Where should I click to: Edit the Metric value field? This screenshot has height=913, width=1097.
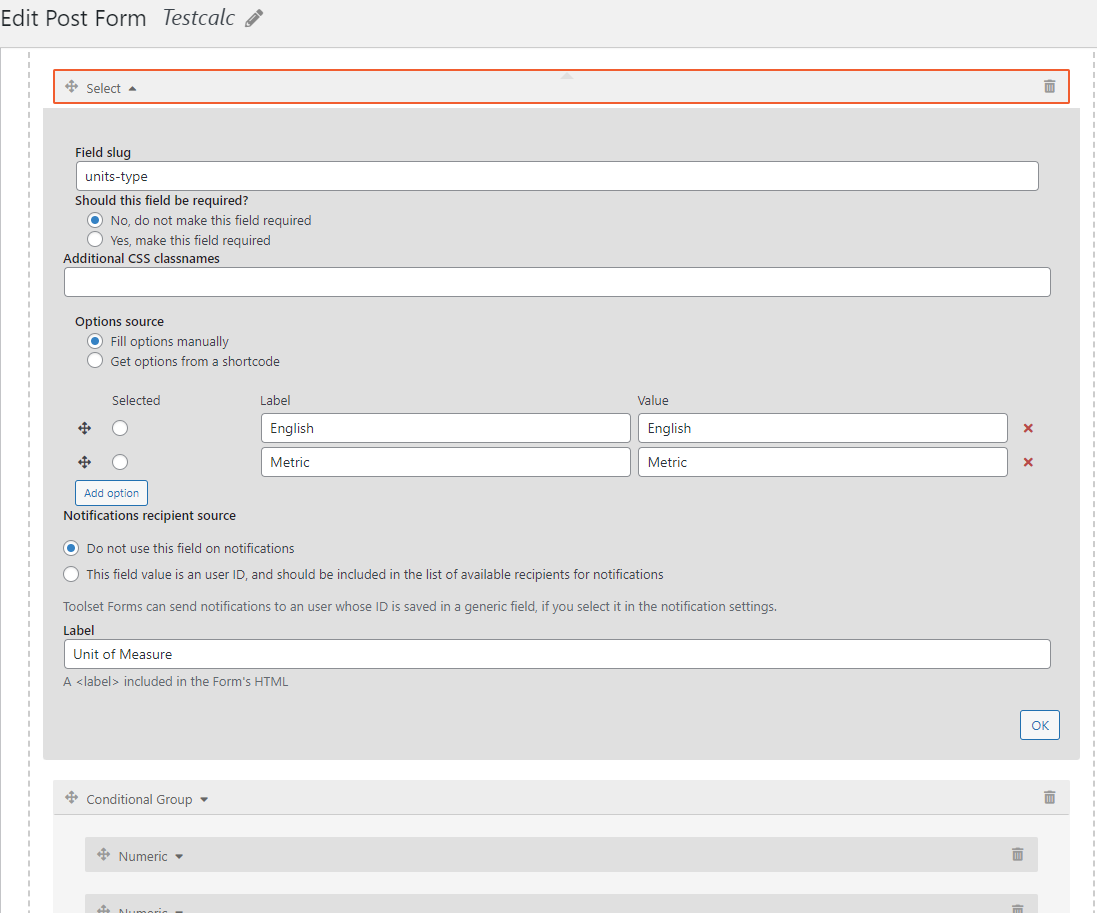[x=823, y=462]
